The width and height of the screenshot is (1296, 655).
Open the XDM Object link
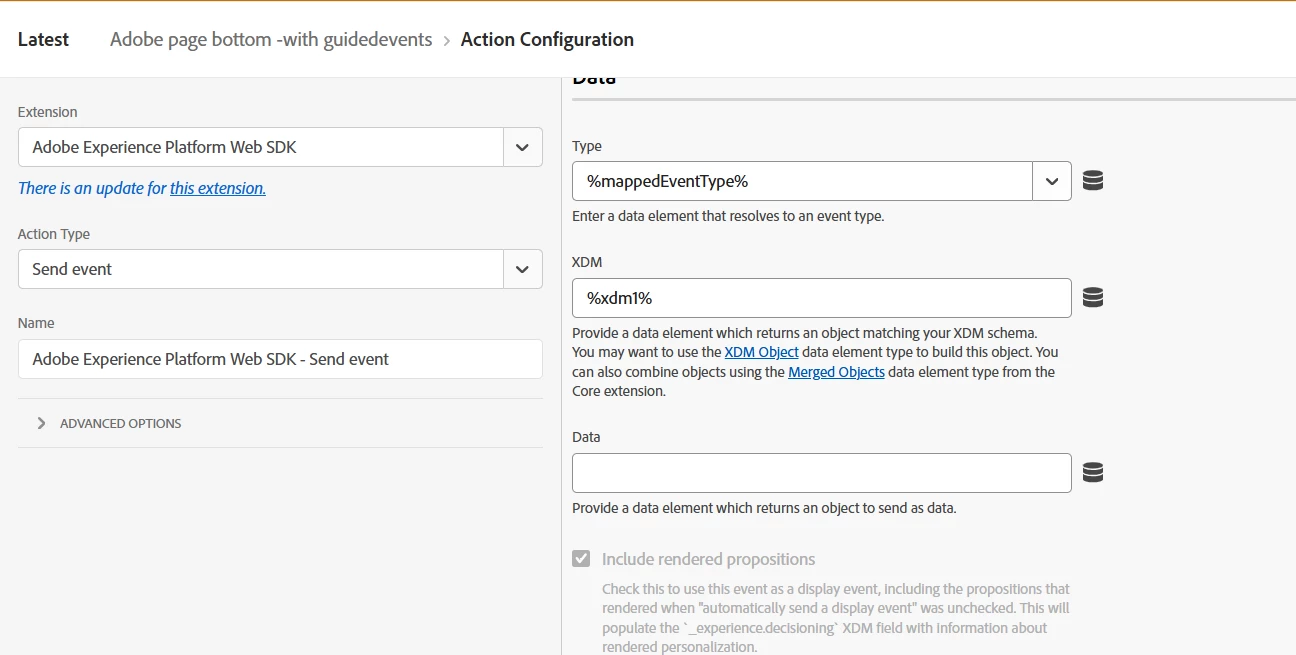pyautogui.click(x=761, y=352)
